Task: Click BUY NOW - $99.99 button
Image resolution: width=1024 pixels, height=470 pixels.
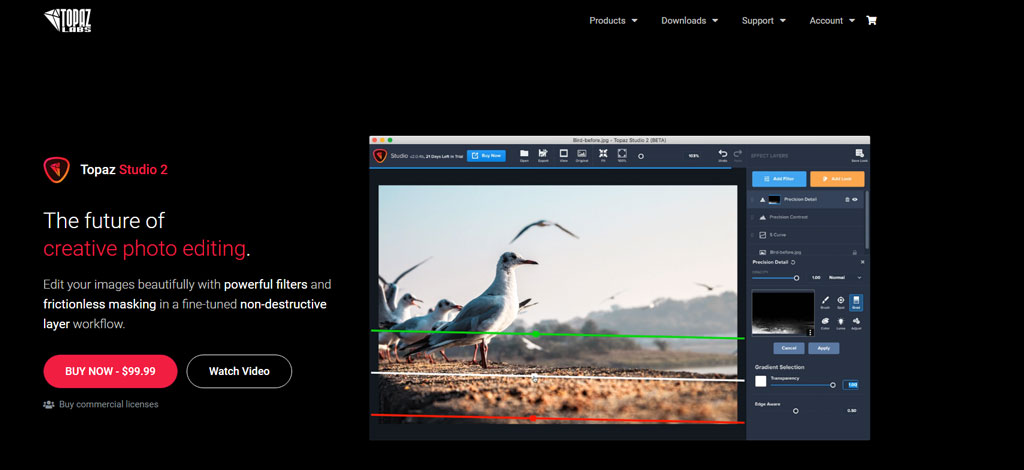Action: pos(110,371)
